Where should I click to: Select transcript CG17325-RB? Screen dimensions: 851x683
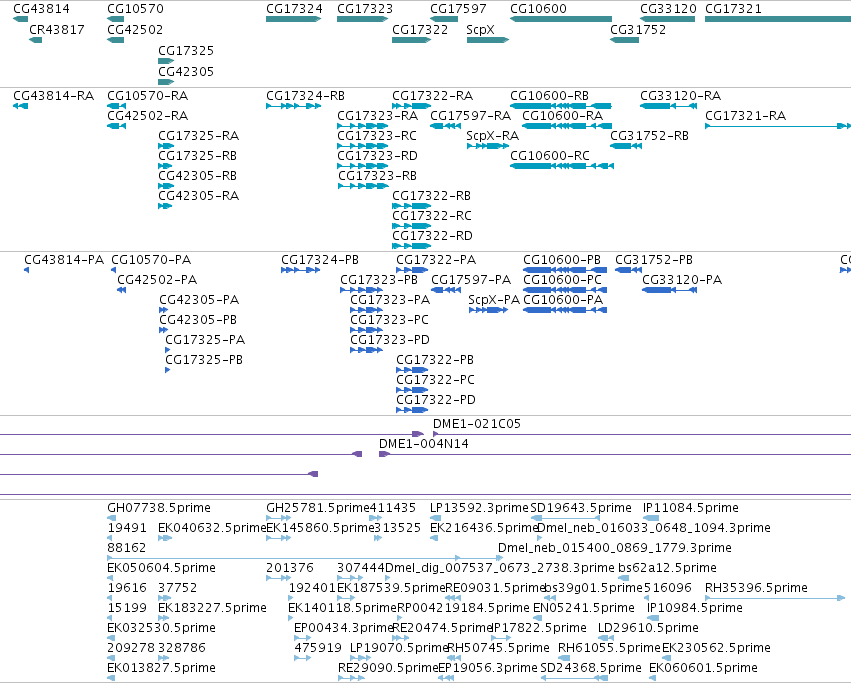(198, 156)
